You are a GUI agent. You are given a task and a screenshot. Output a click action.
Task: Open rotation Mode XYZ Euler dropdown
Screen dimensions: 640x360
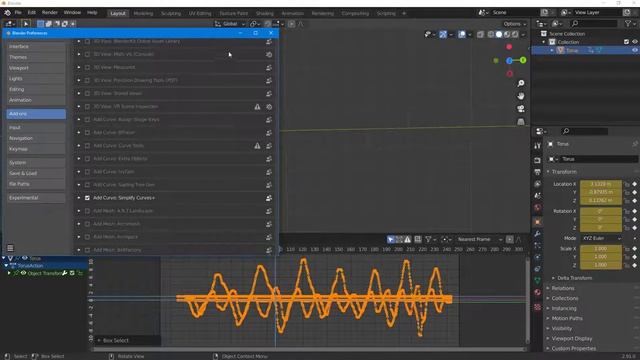pyautogui.click(x=601, y=238)
